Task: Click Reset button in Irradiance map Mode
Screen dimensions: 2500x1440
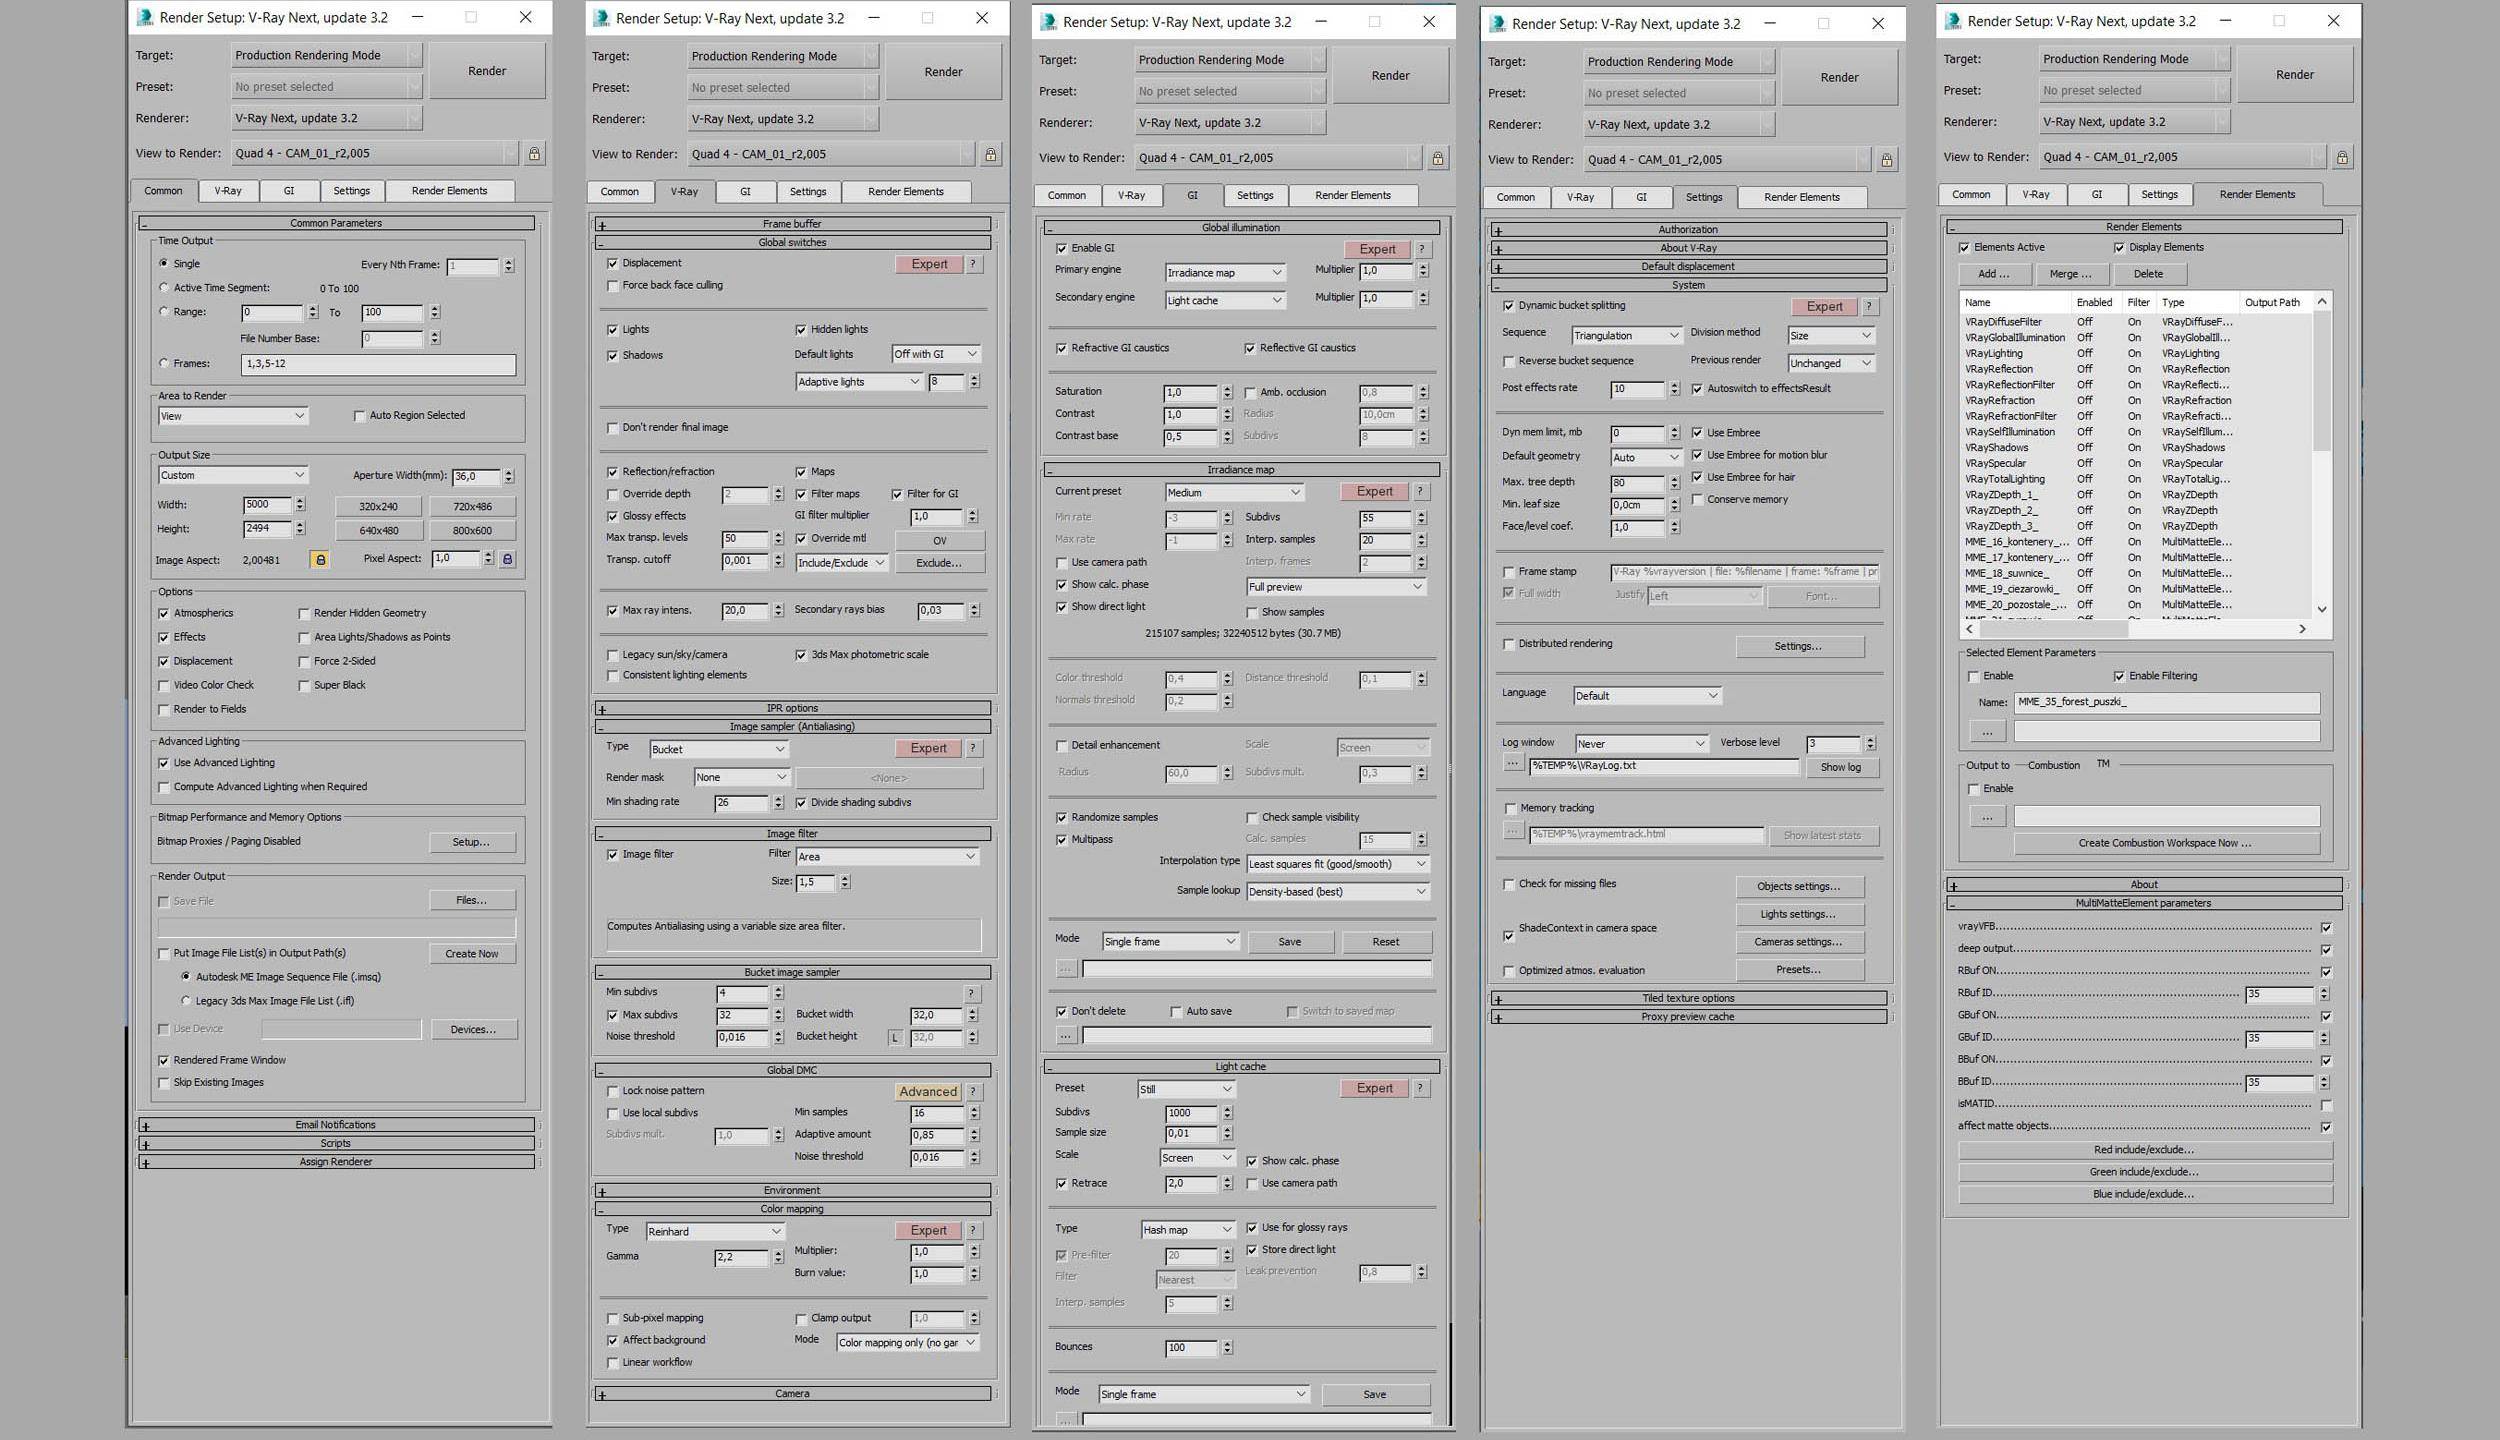Action: 1386,942
